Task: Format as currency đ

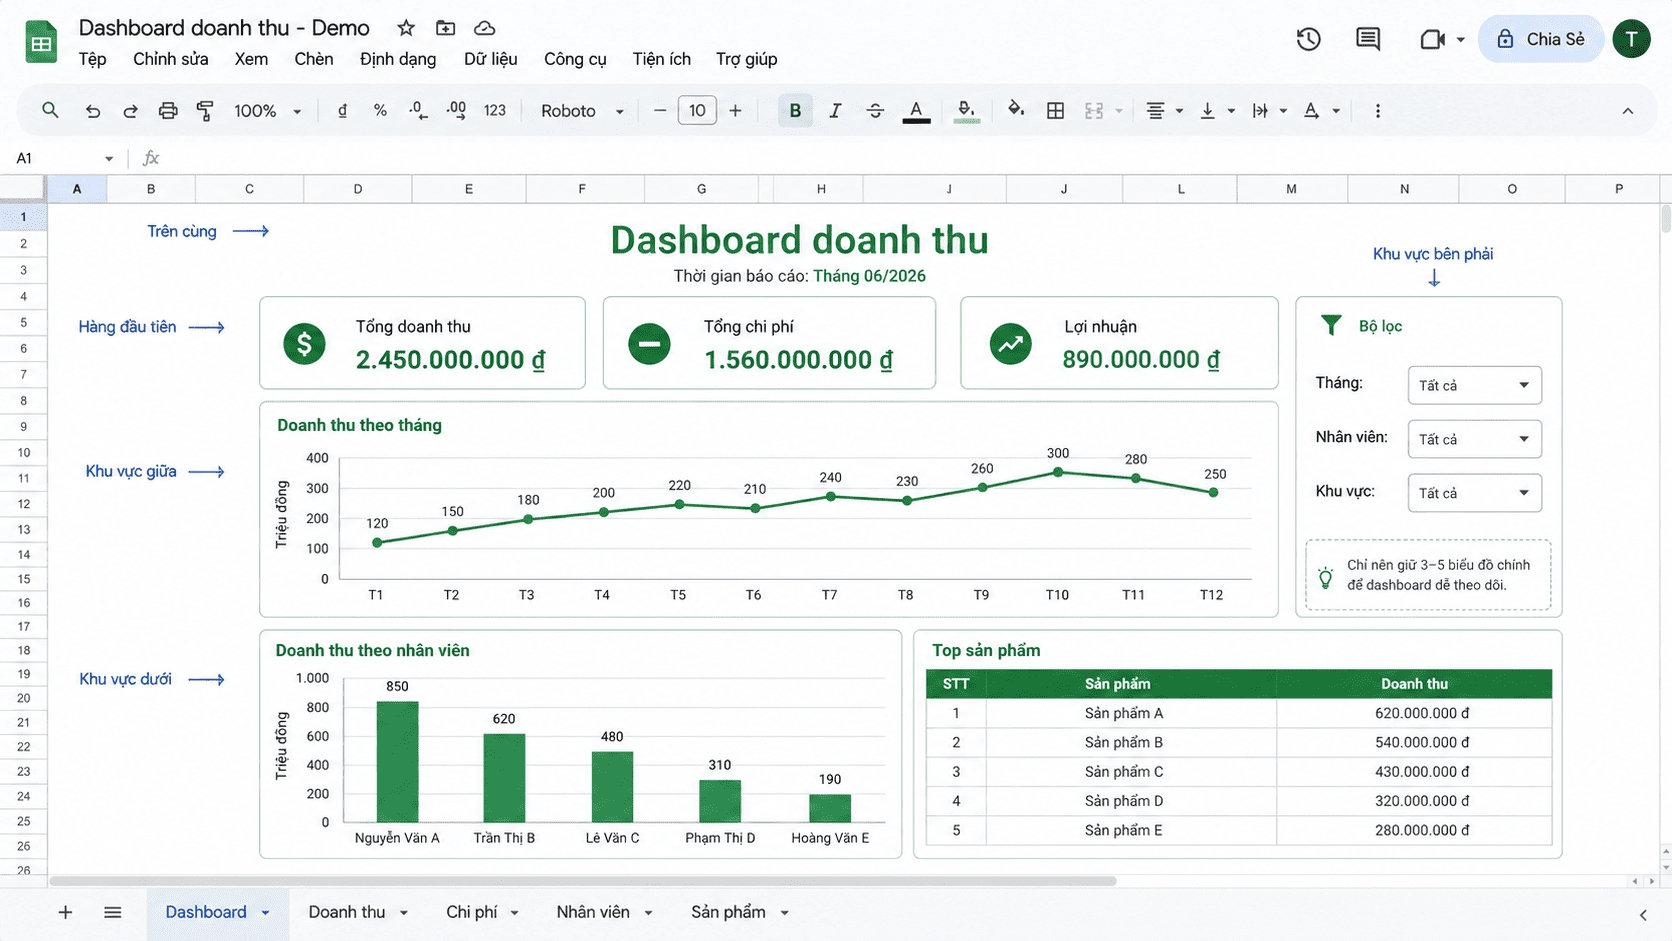Action: pyautogui.click(x=342, y=111)
